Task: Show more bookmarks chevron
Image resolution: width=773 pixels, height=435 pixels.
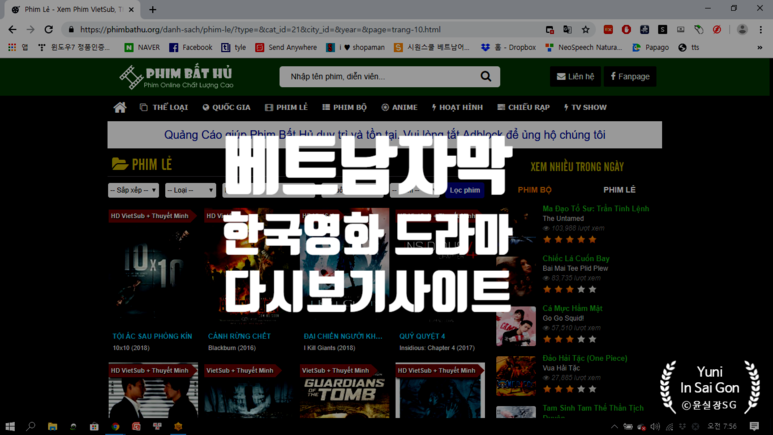Action: point(760,47)
